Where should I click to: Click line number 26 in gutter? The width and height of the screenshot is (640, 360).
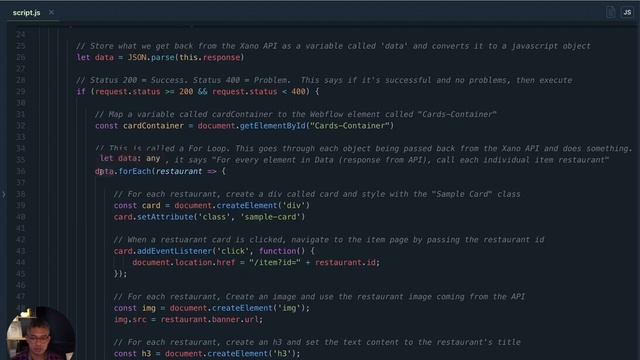coord(21,58)
